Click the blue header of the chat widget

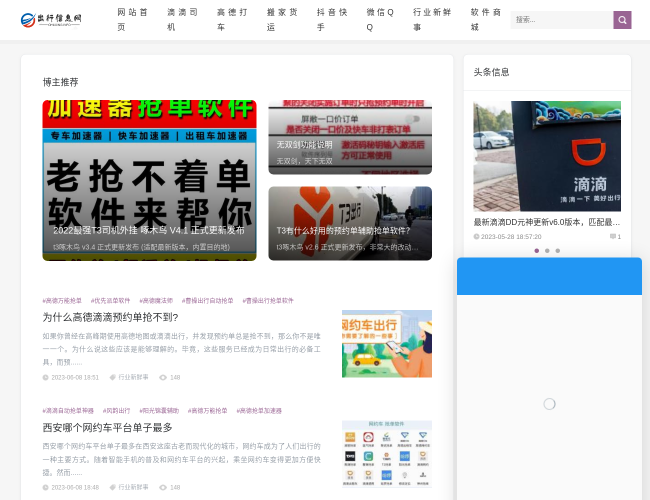(x=549, y=276)
